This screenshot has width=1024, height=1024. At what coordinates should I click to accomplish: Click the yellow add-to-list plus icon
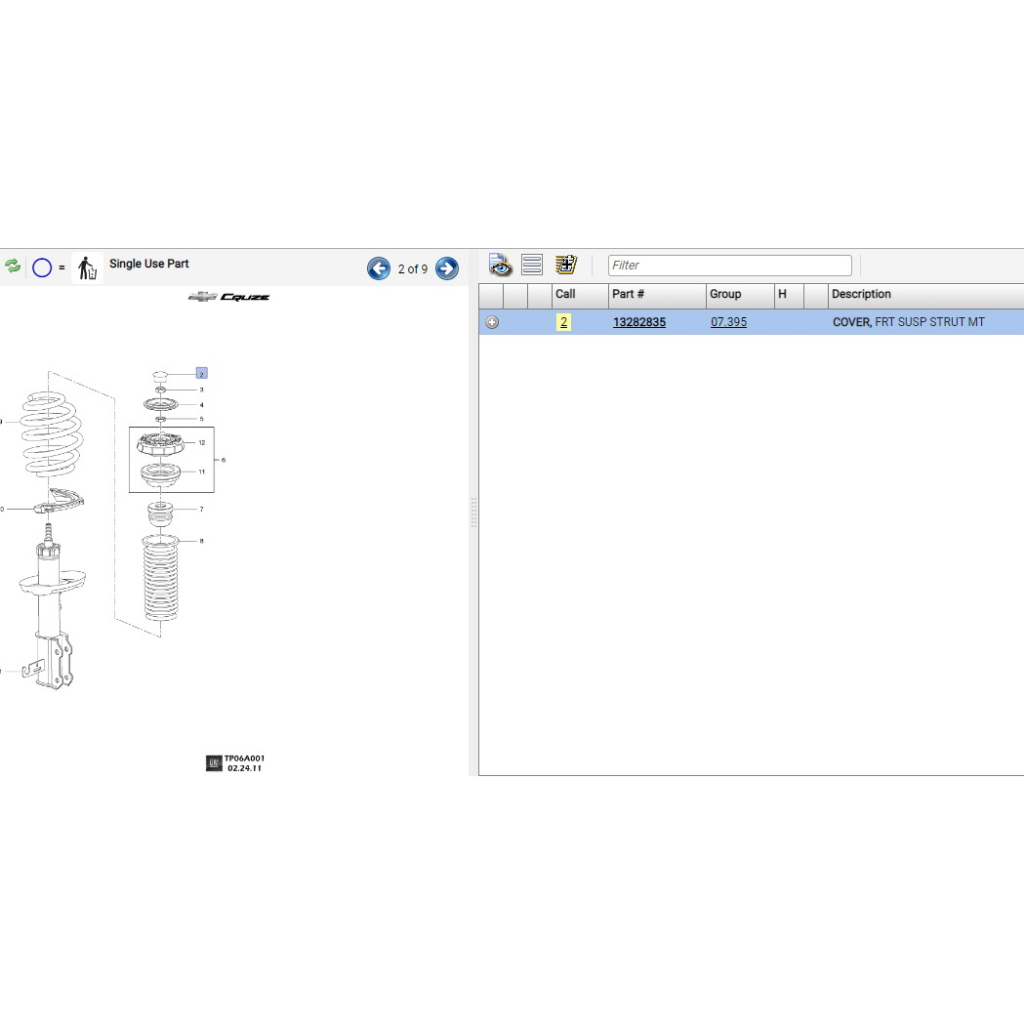(x=566, y=265)
